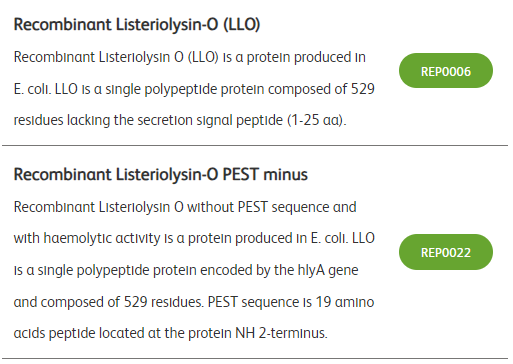This screenshot has height=364, width=513.
Task: Open the REP0022 product button
Action: click(446, 252)
